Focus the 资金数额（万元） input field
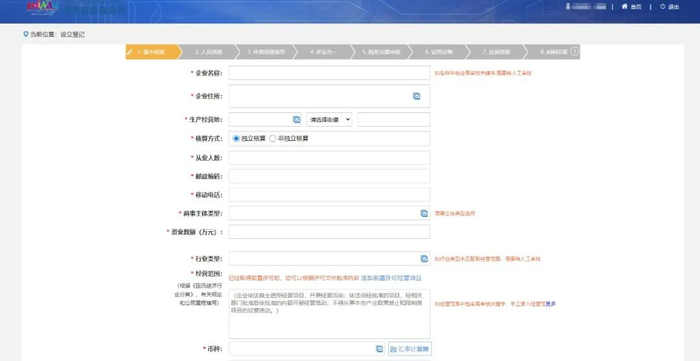The height and width of the screenshot is (361, 700). (x=329, y=232)
